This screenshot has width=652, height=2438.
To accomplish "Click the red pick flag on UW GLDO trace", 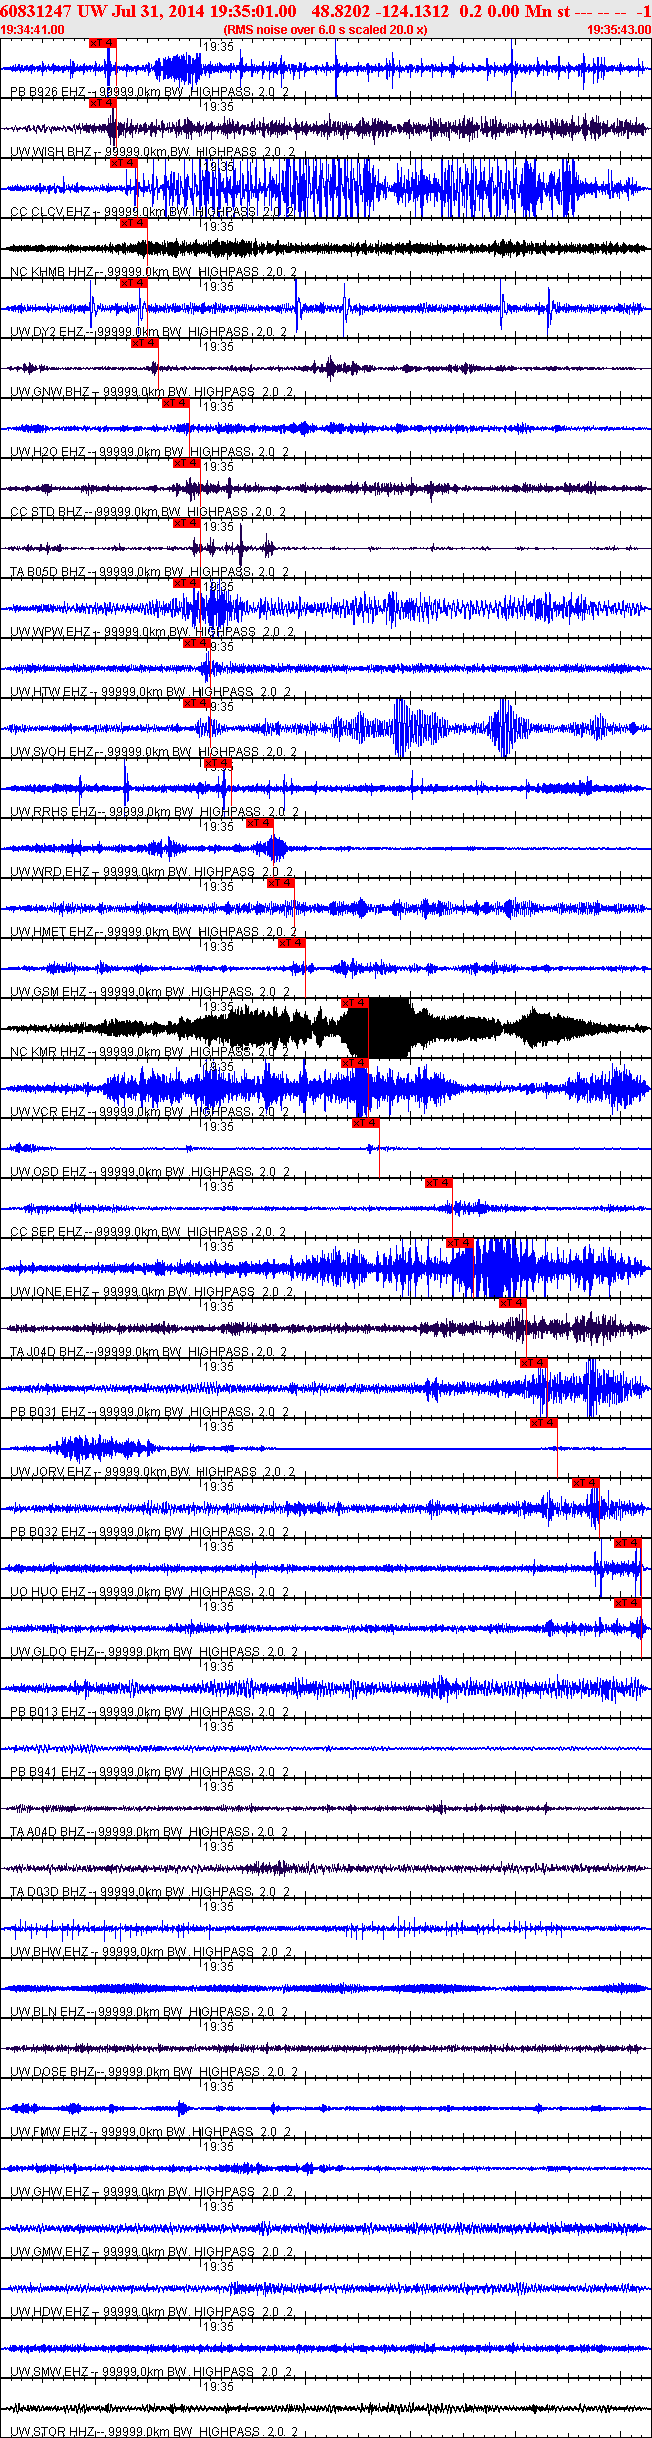I will (627, 1603).
